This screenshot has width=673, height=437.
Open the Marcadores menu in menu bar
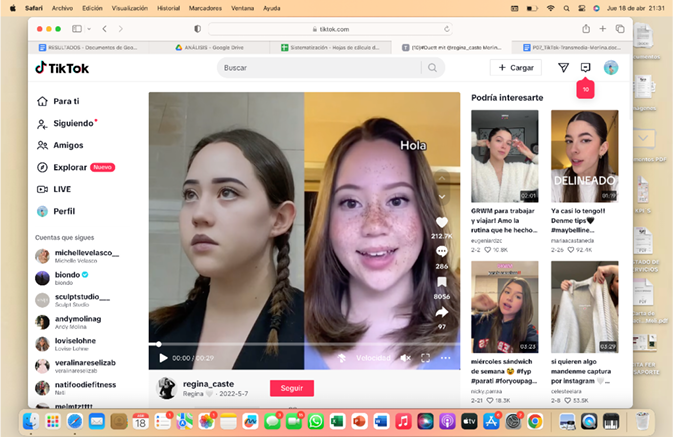point(204,7)
